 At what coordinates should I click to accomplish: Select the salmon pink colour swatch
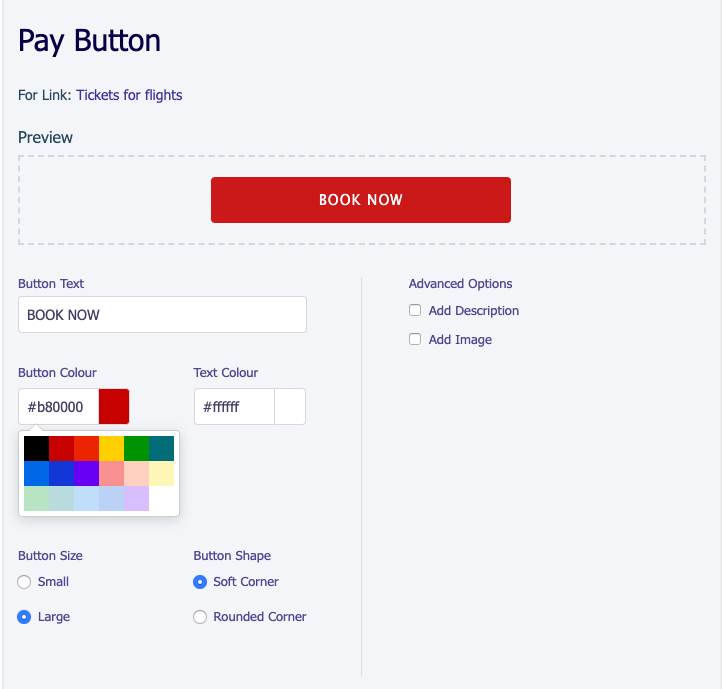tap(111, 473)
